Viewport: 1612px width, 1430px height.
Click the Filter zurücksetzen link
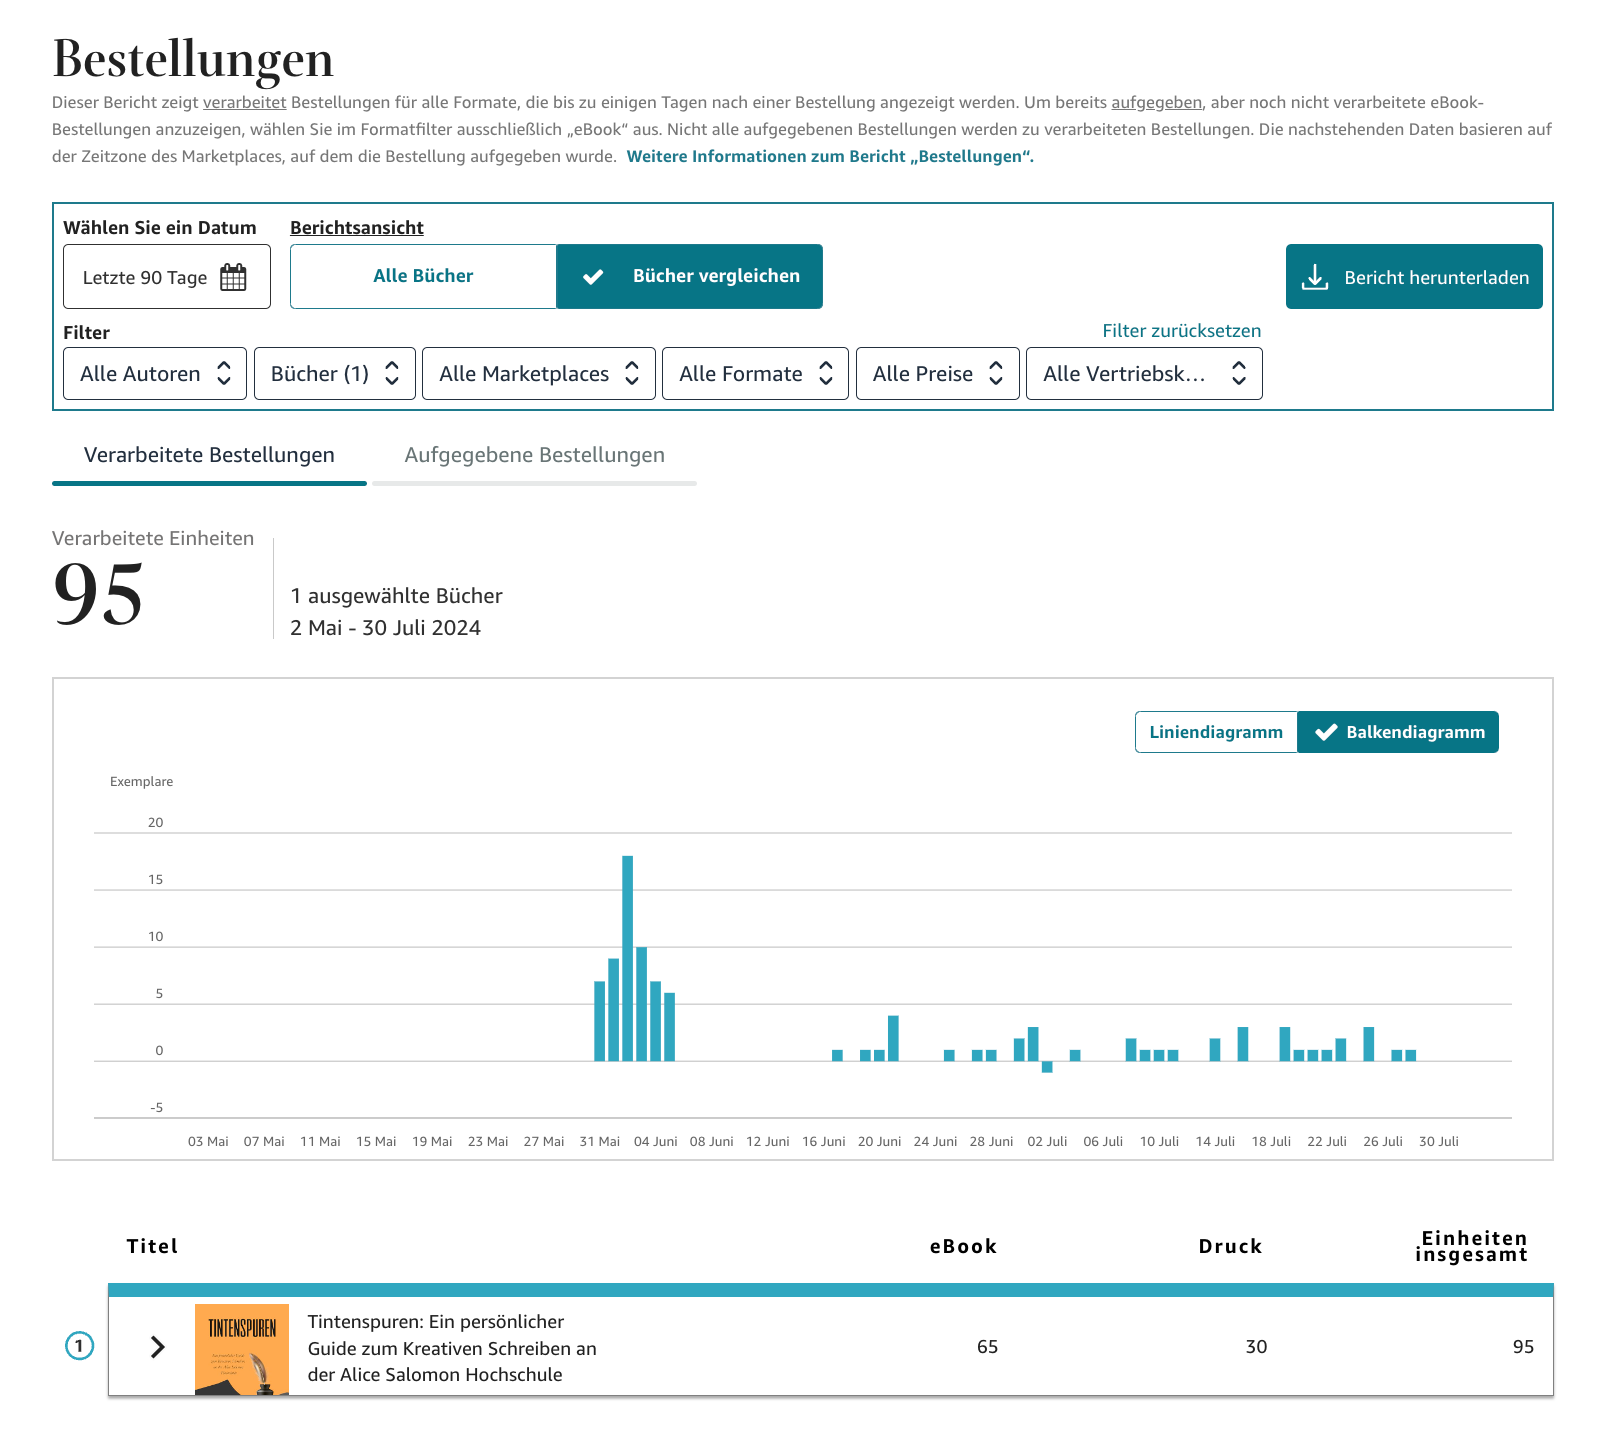point(1182,330)
